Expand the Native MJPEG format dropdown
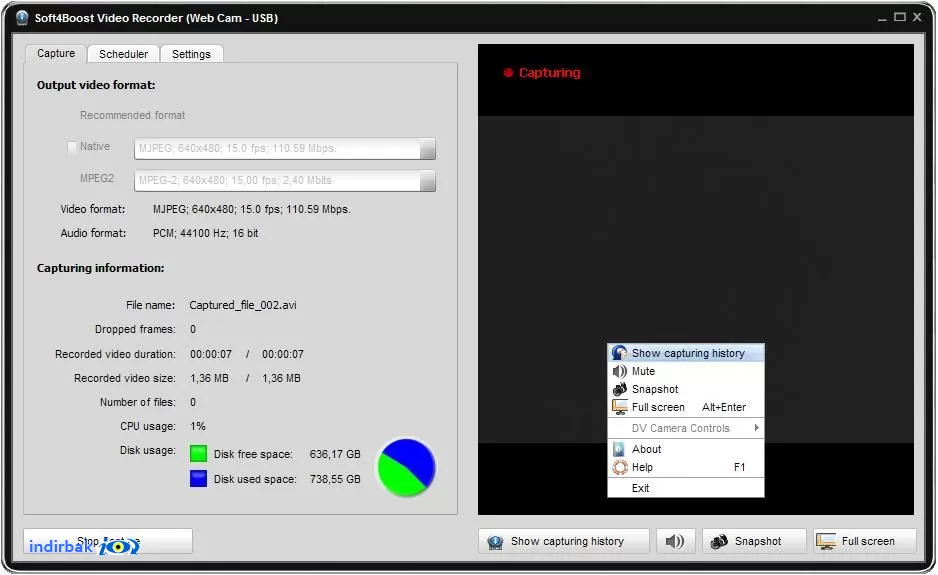This screenshot has width=938, height=575. point(428,149)
